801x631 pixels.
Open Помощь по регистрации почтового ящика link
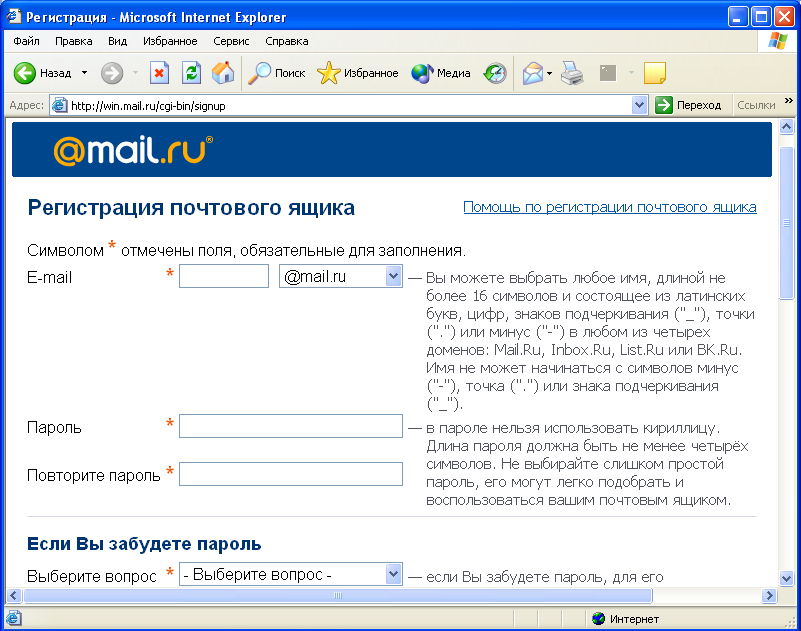(609, 207)
